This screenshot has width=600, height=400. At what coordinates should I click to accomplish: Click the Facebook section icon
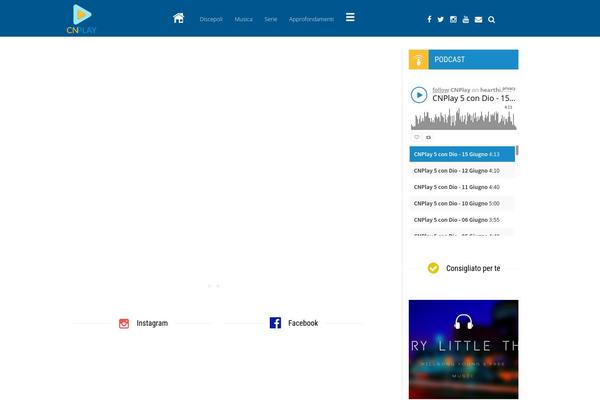coord(275,323)
